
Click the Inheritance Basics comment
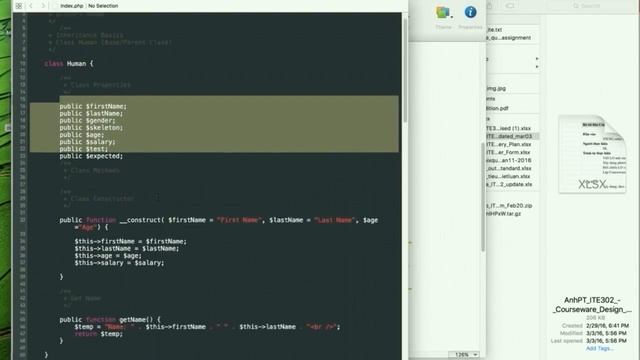pos(89,35)
